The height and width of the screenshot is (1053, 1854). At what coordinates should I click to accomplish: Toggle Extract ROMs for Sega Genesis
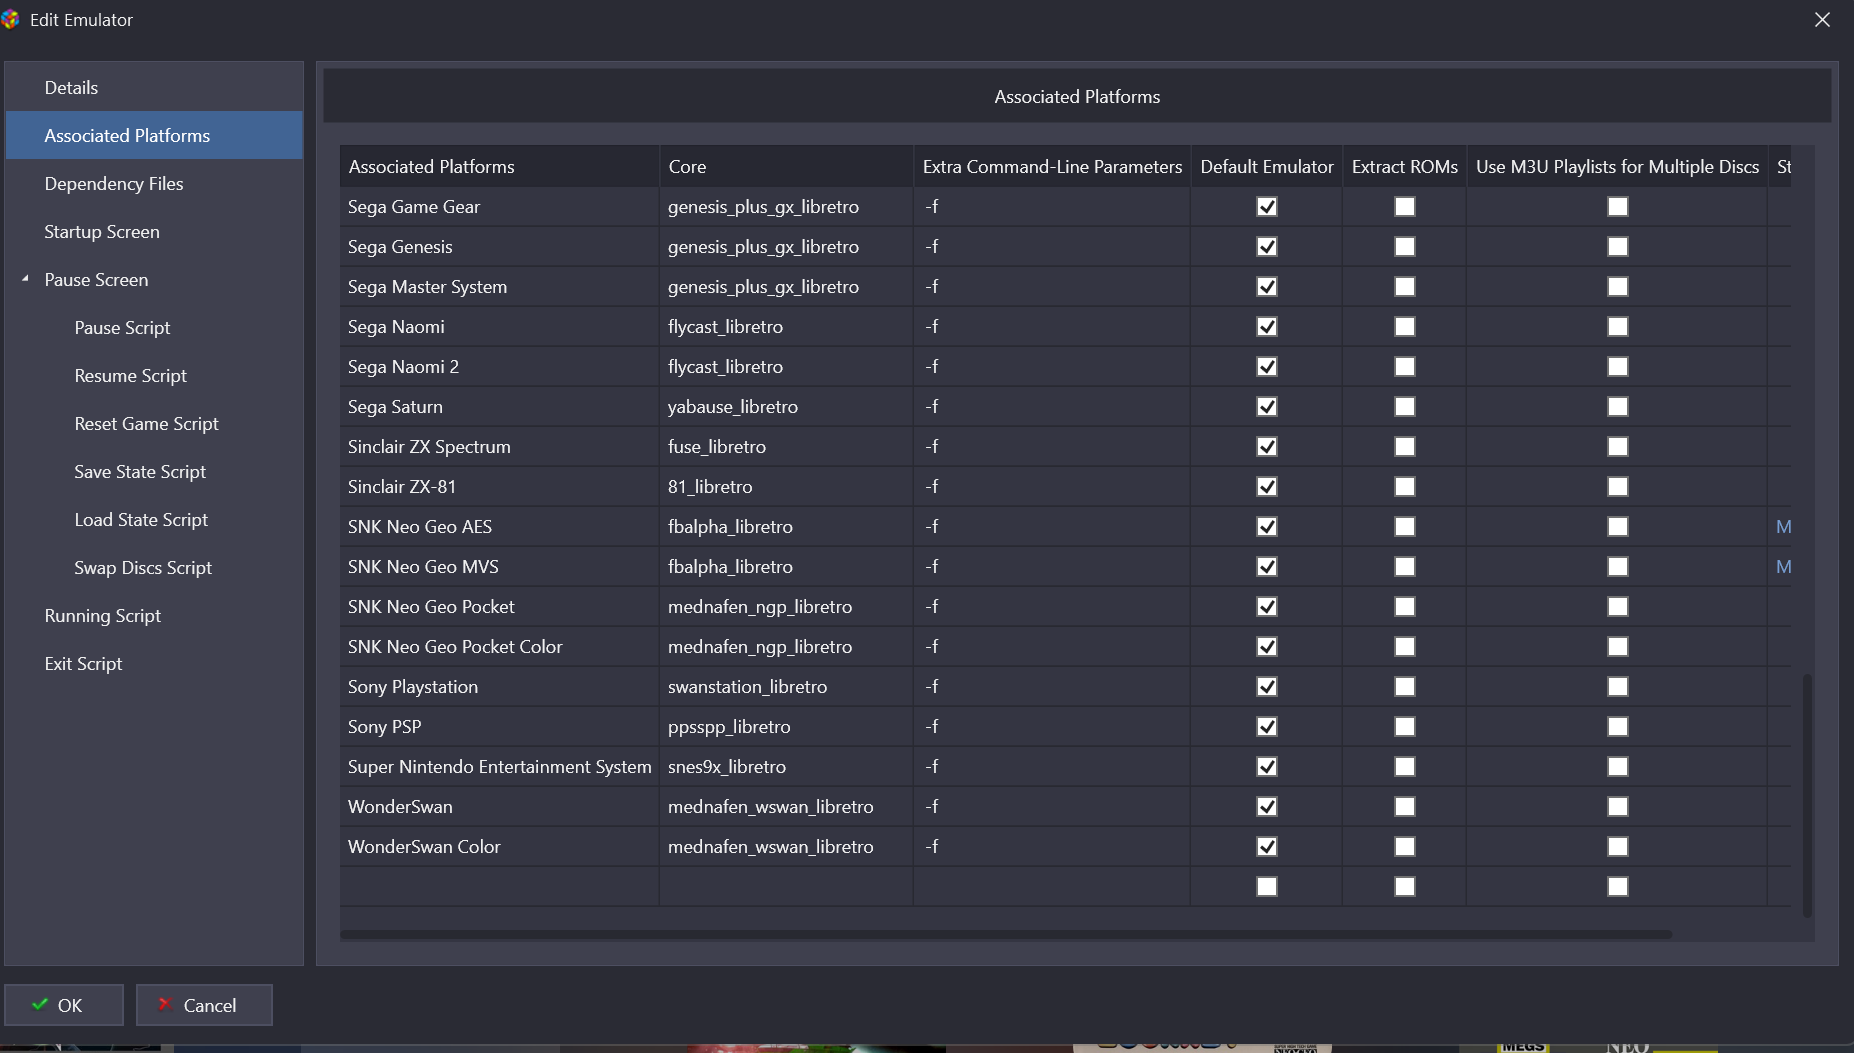[x=1405, y=246]
